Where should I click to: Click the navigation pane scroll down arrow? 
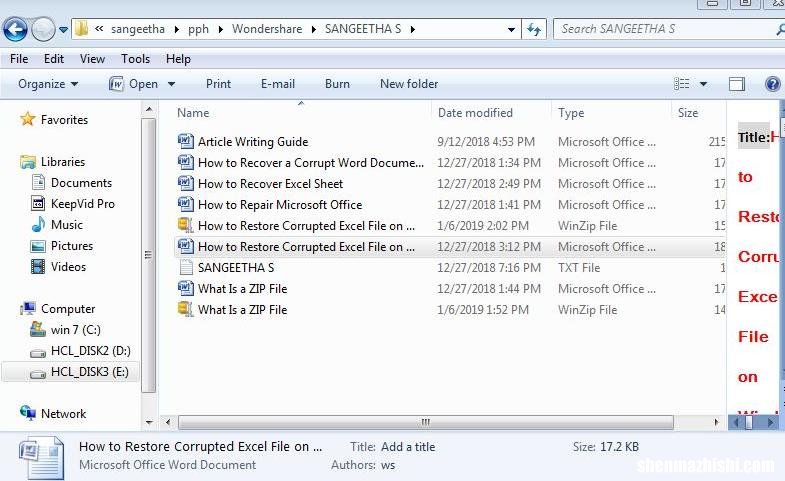point(149,422)
